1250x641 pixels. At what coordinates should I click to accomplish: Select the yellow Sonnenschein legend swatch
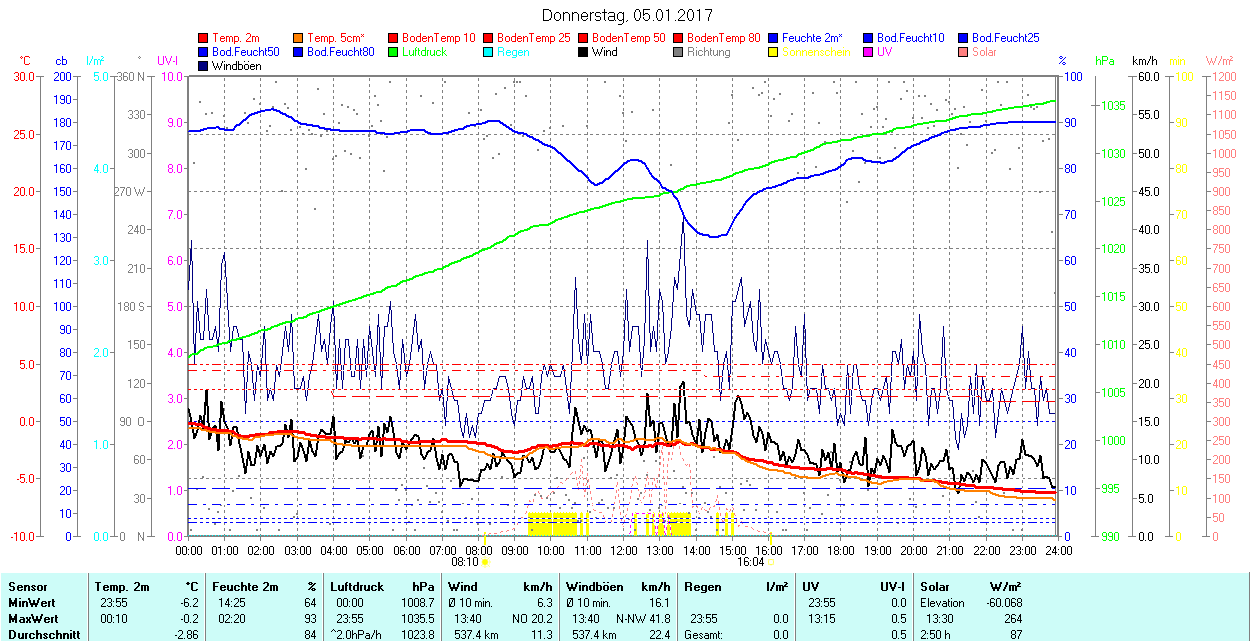click(x=774, y=52)
